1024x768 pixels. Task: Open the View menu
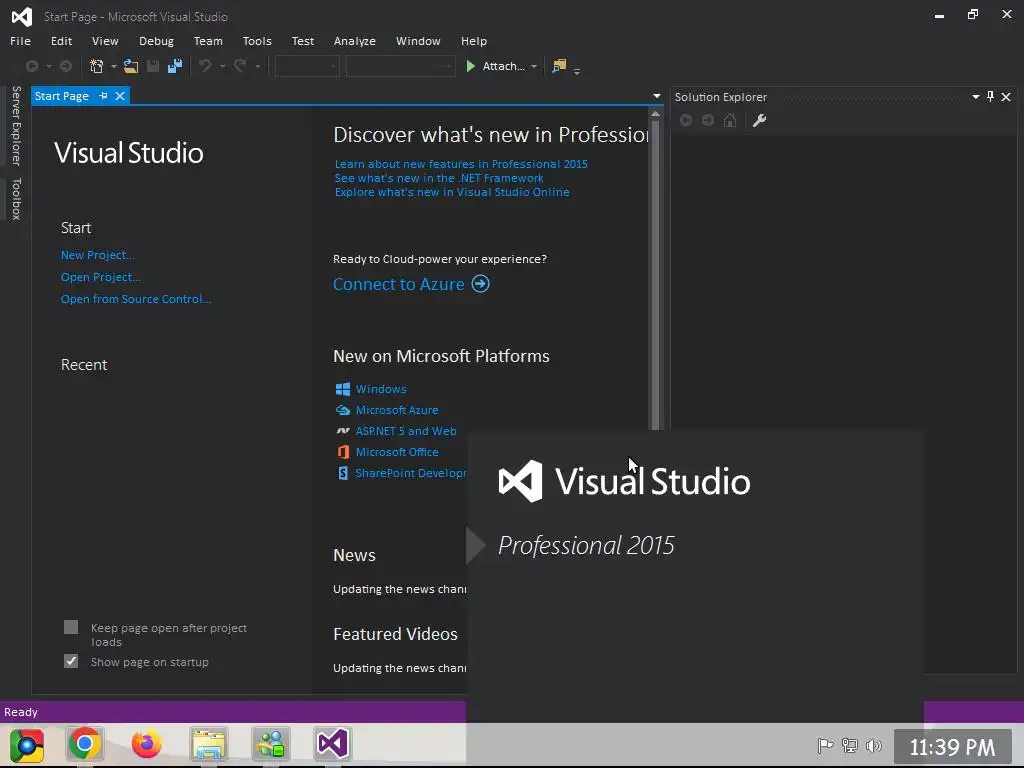[x=105, y=41]
